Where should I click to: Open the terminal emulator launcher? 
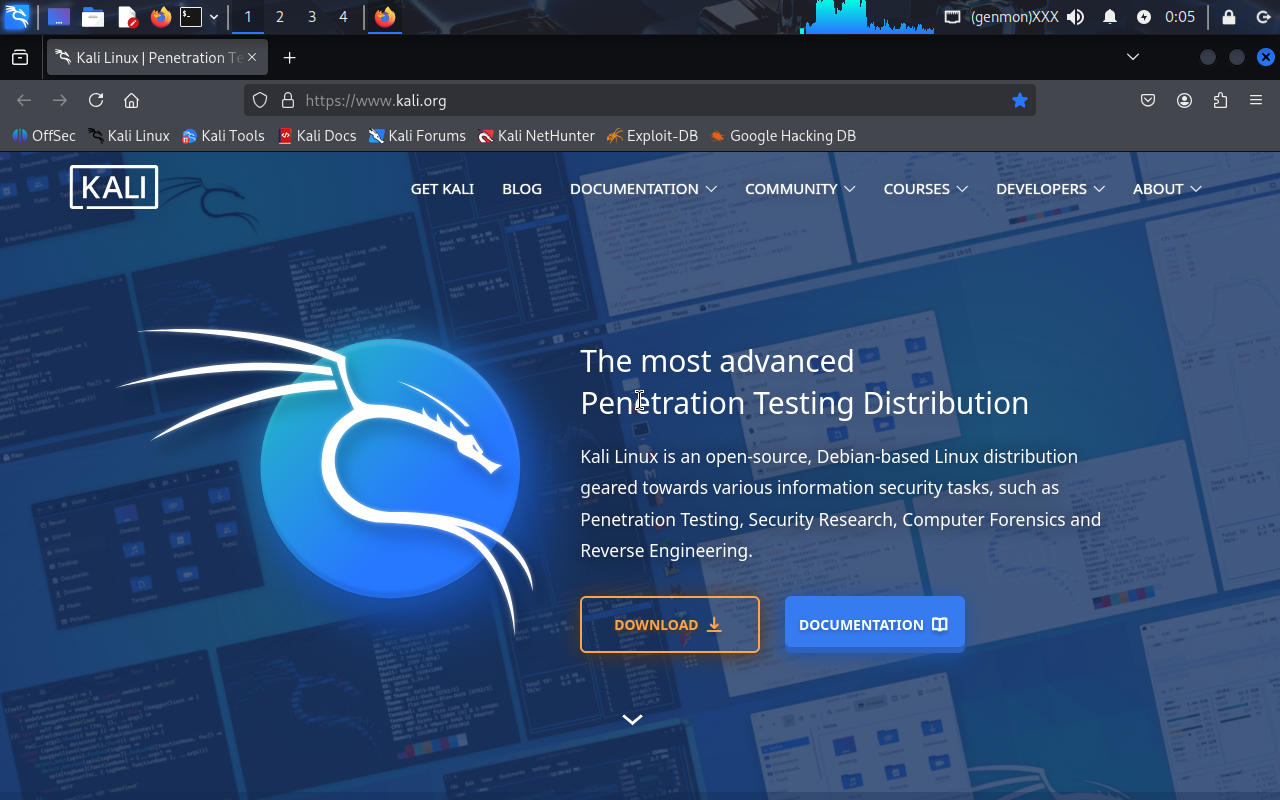point(191,17)
